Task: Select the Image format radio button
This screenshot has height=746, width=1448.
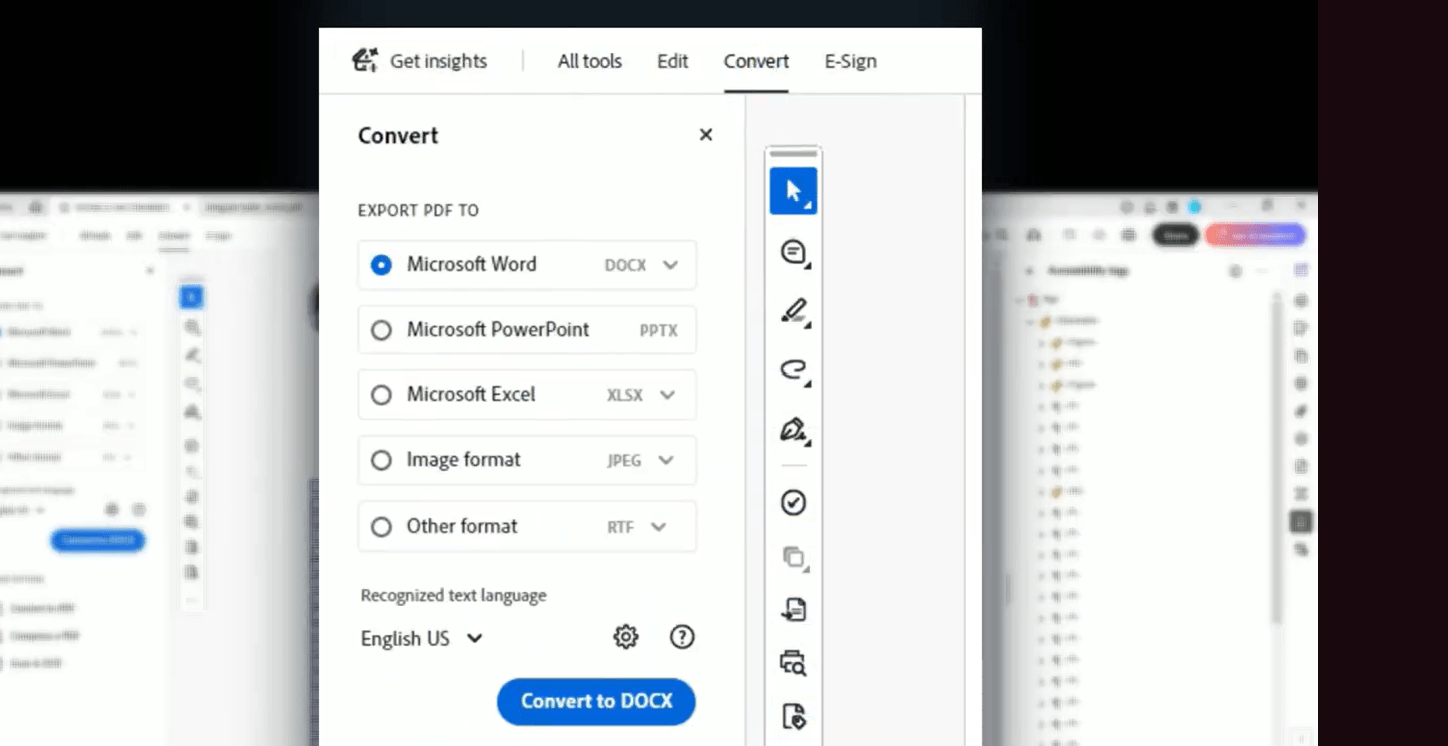Action: [x=381, y=461]
